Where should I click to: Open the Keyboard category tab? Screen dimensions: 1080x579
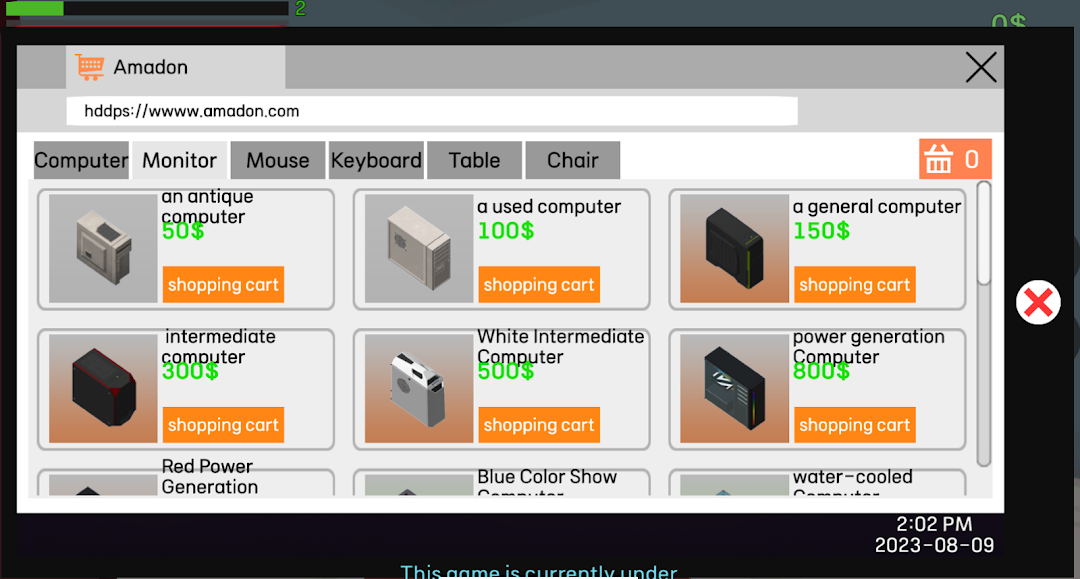point(376,160)
